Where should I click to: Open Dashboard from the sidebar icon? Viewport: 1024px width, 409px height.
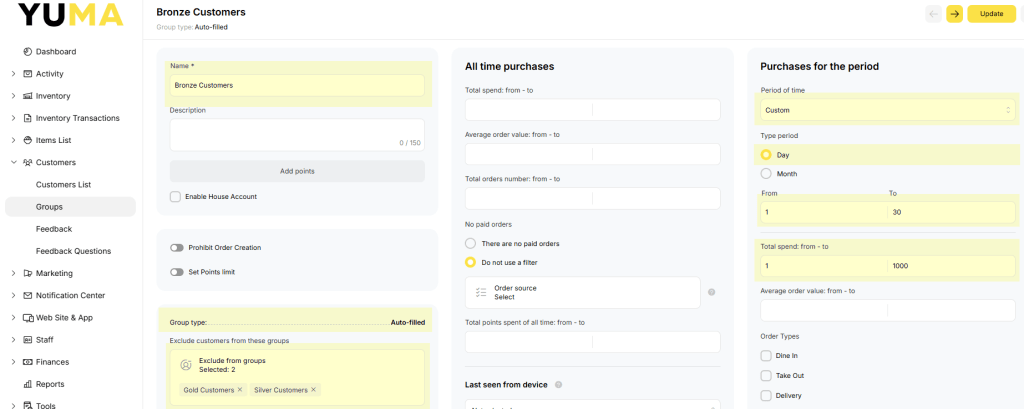tap(27, 52)
